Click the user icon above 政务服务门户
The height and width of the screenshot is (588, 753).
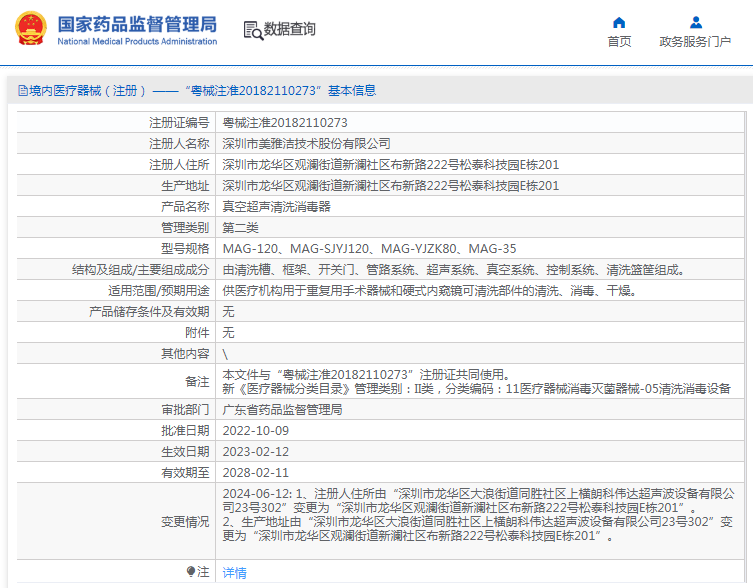(696, 23)
